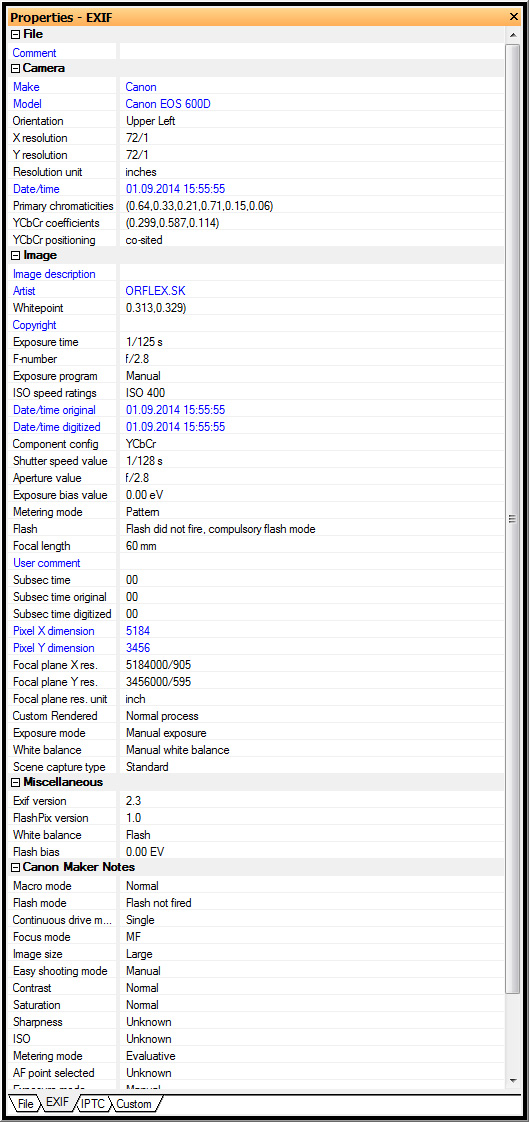
Task: Select the YCbCr coefficients row
Action: [256, 223]
